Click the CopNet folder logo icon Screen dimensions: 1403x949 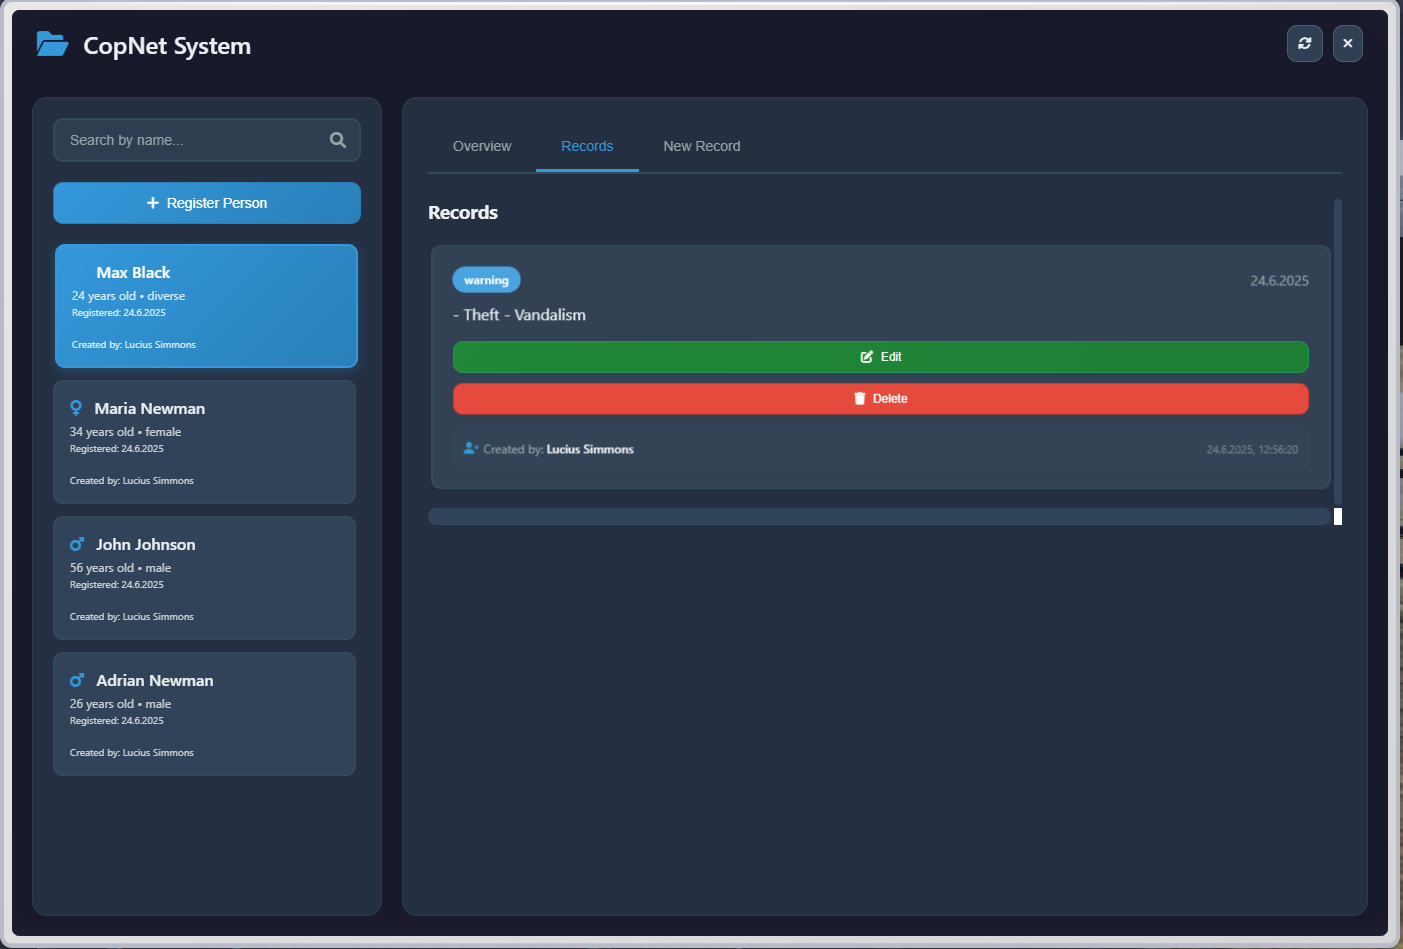tap(52, 44)
